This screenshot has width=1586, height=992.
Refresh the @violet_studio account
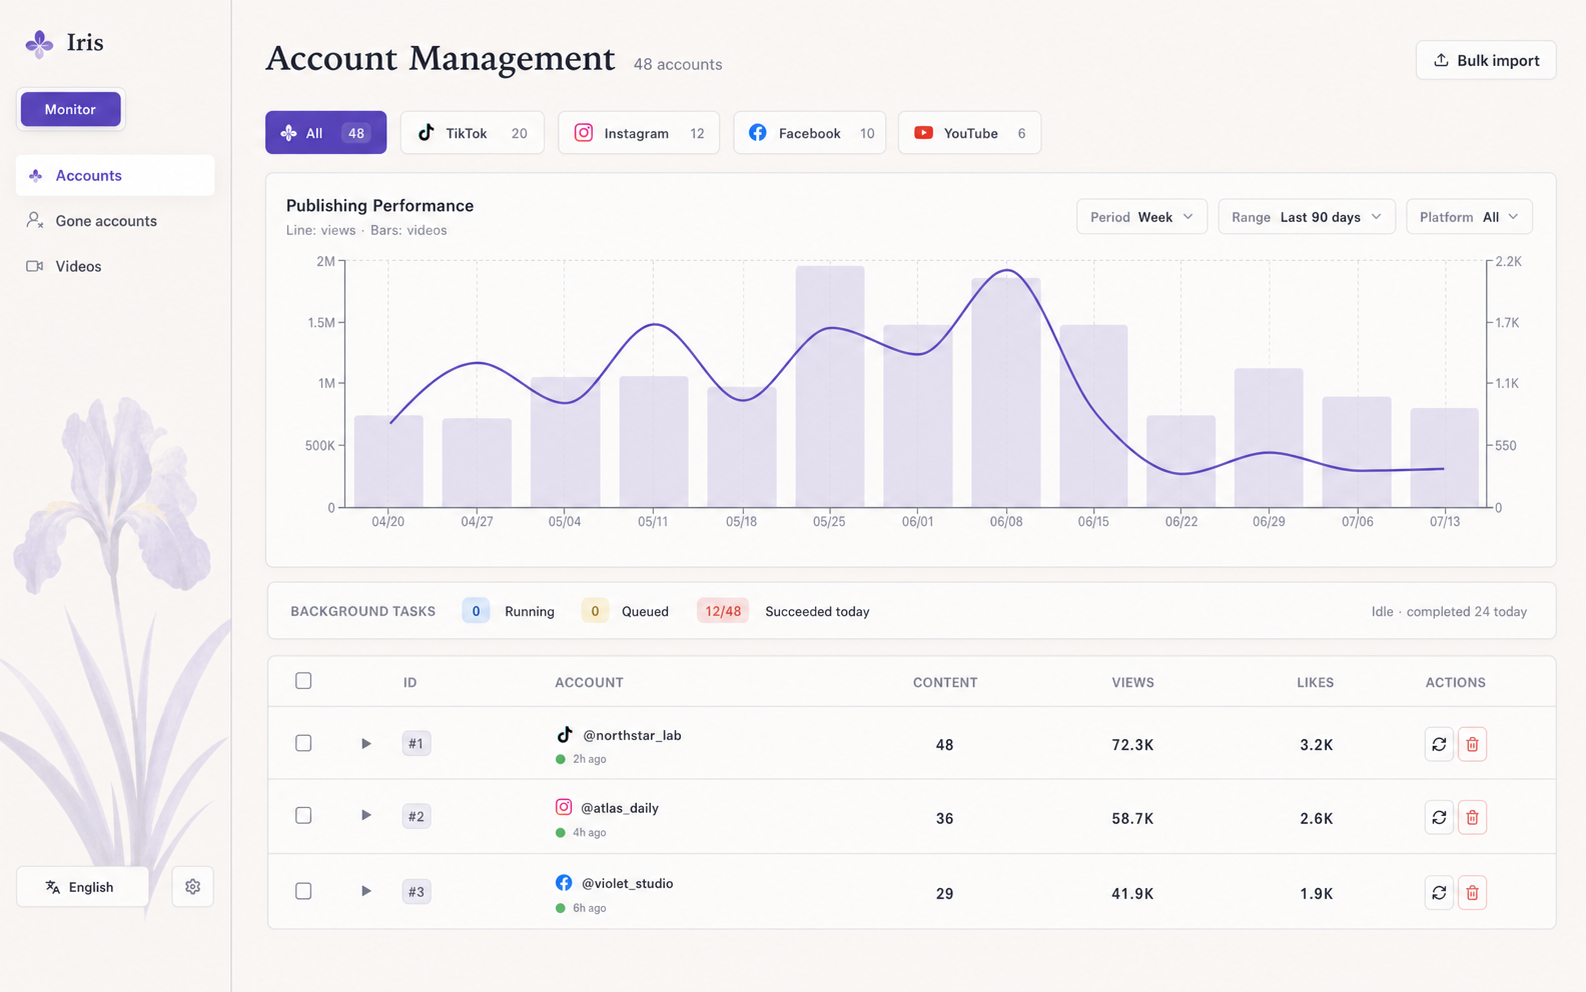coord(1439,893)
